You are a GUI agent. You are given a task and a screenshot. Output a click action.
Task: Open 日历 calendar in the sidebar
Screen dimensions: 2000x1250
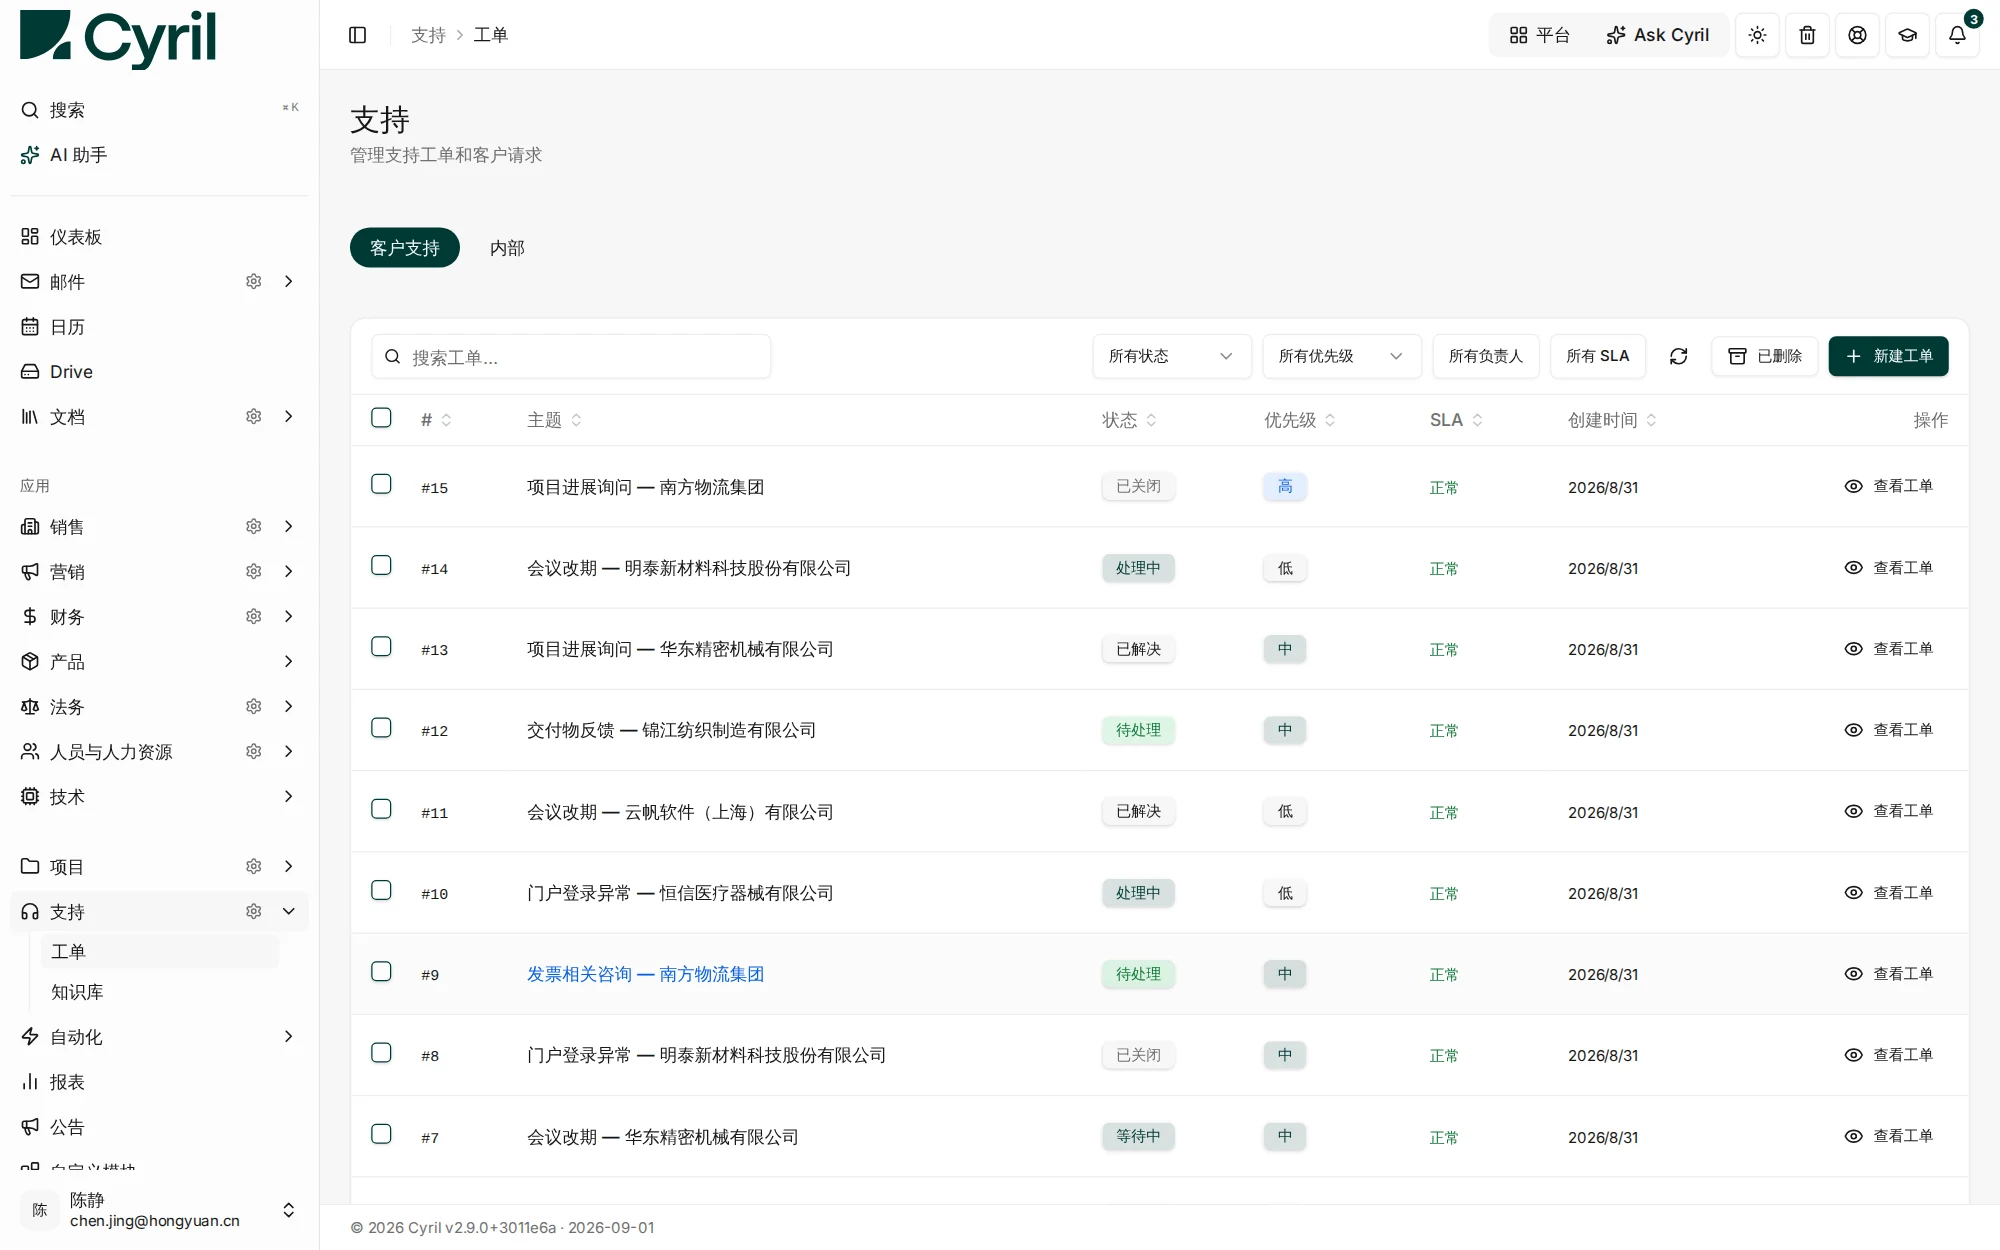(160, 327)
